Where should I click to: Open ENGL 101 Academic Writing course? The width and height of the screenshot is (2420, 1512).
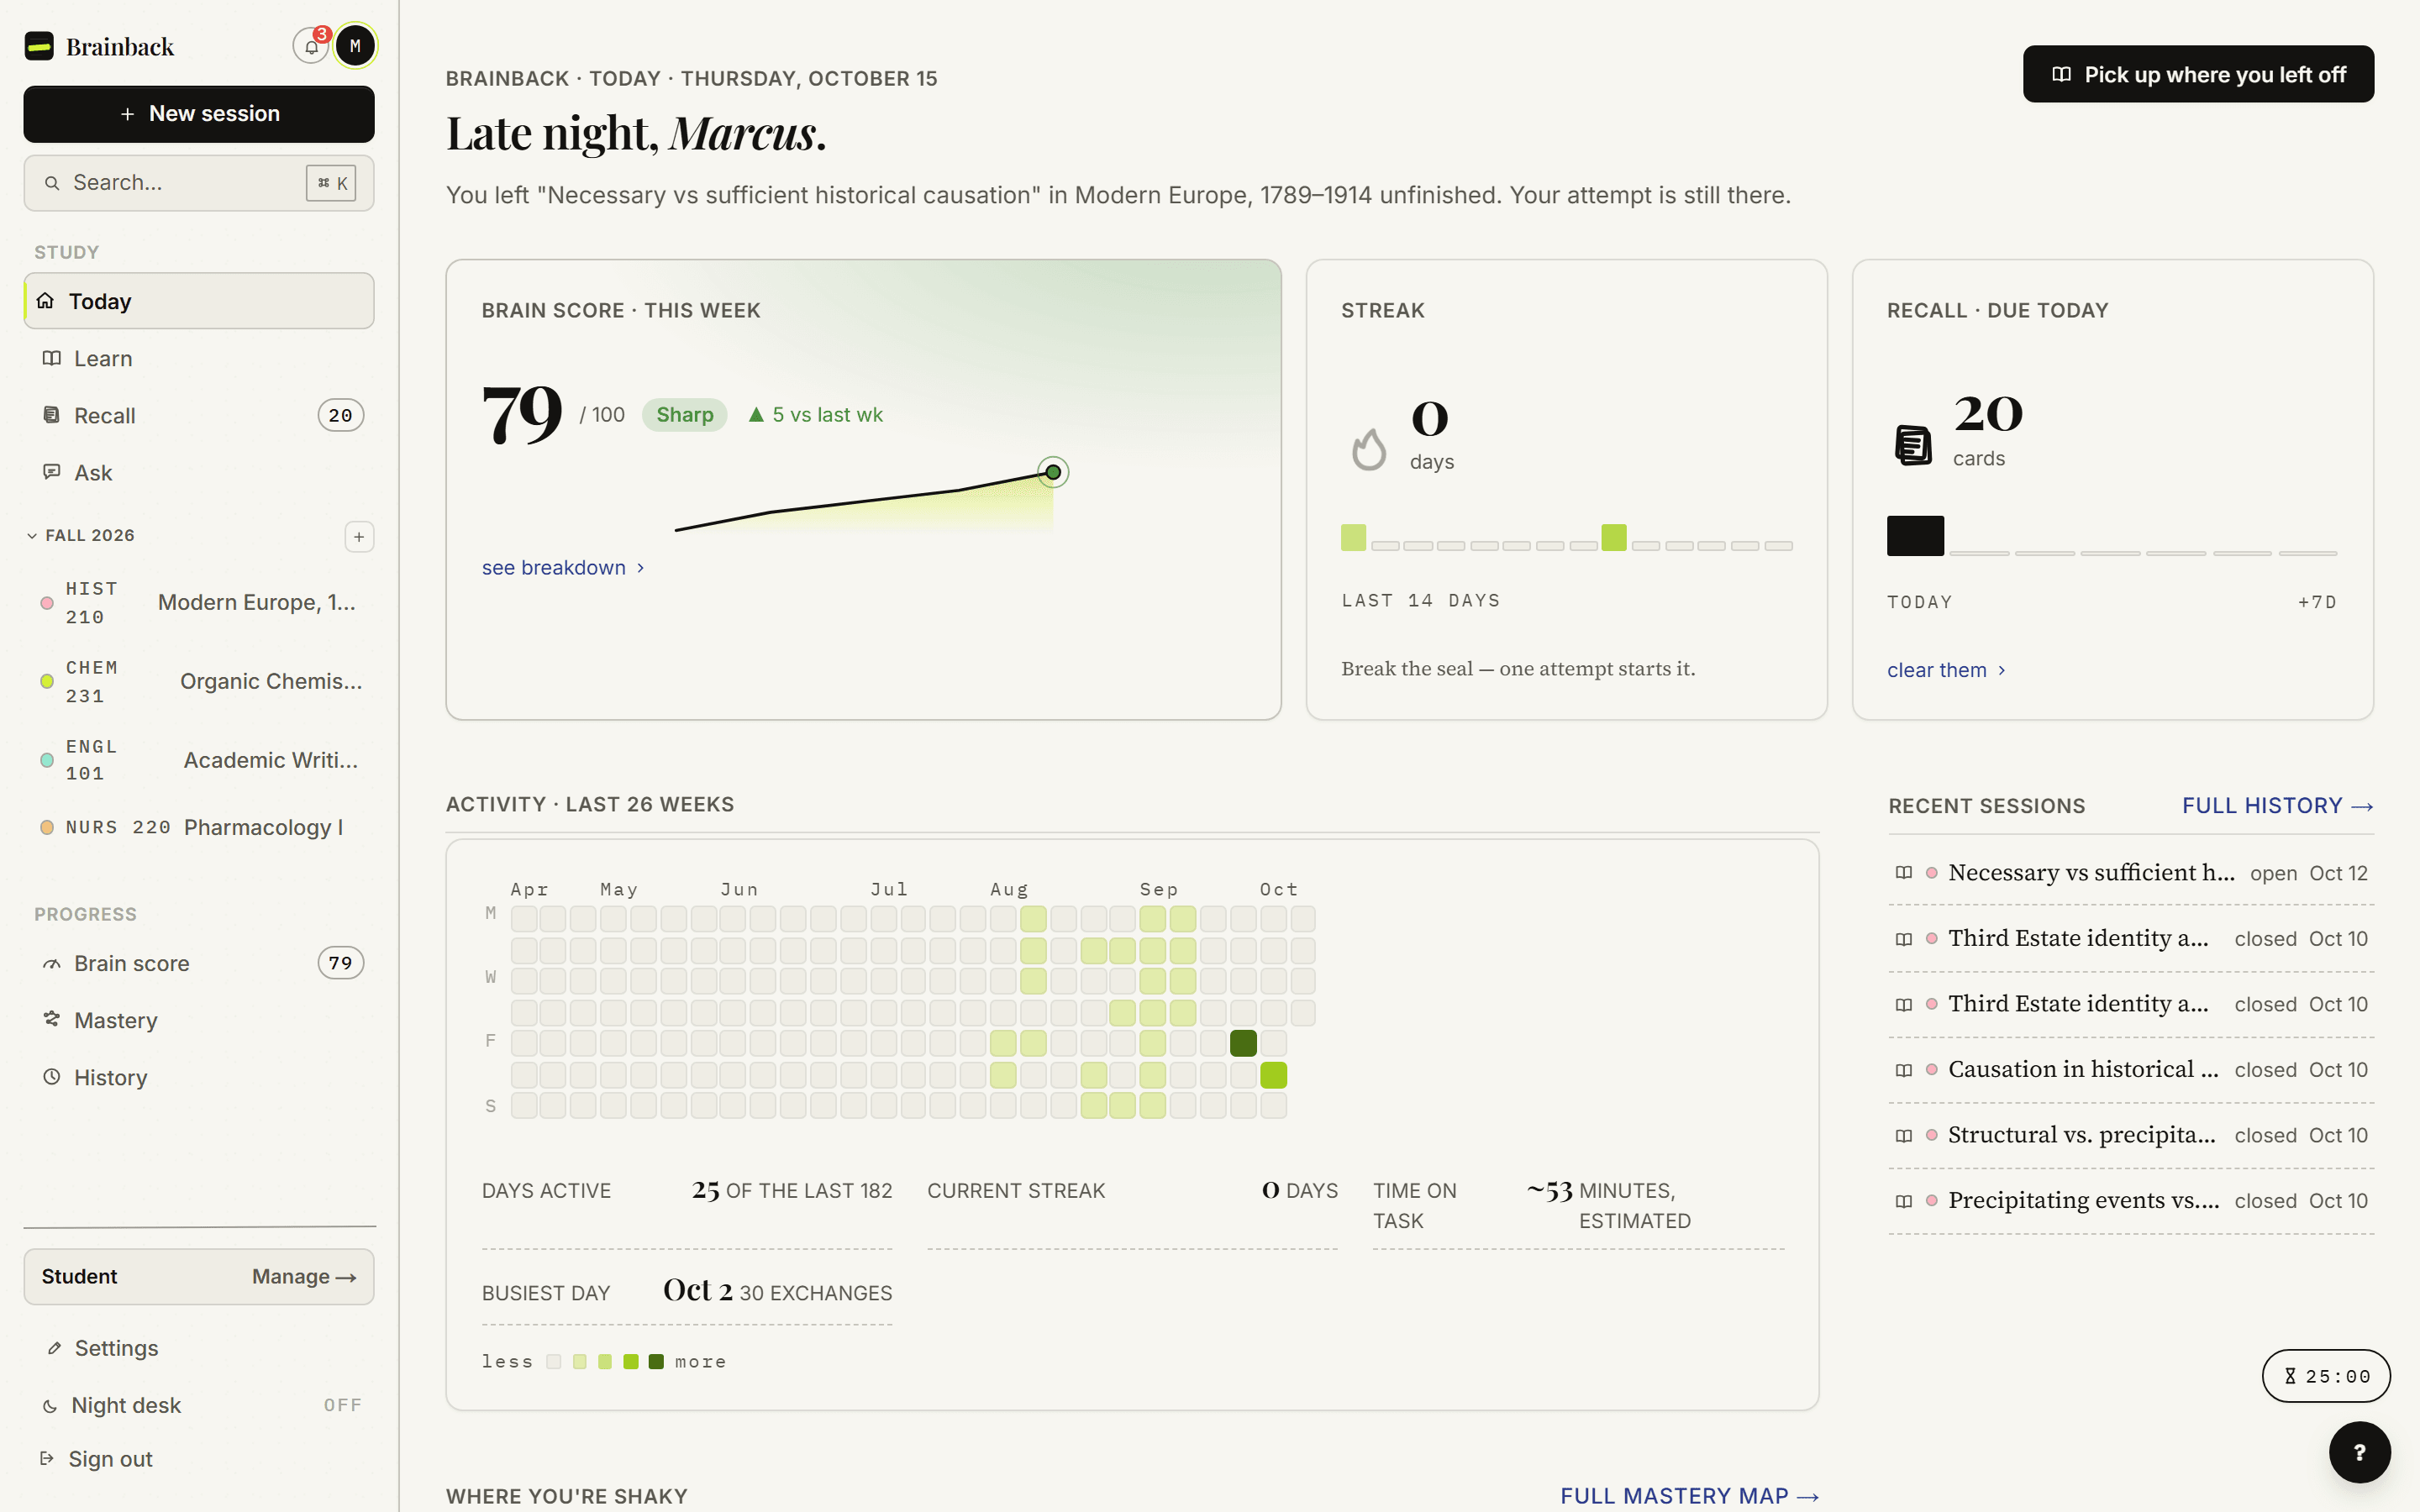click(x=199, y=760)
